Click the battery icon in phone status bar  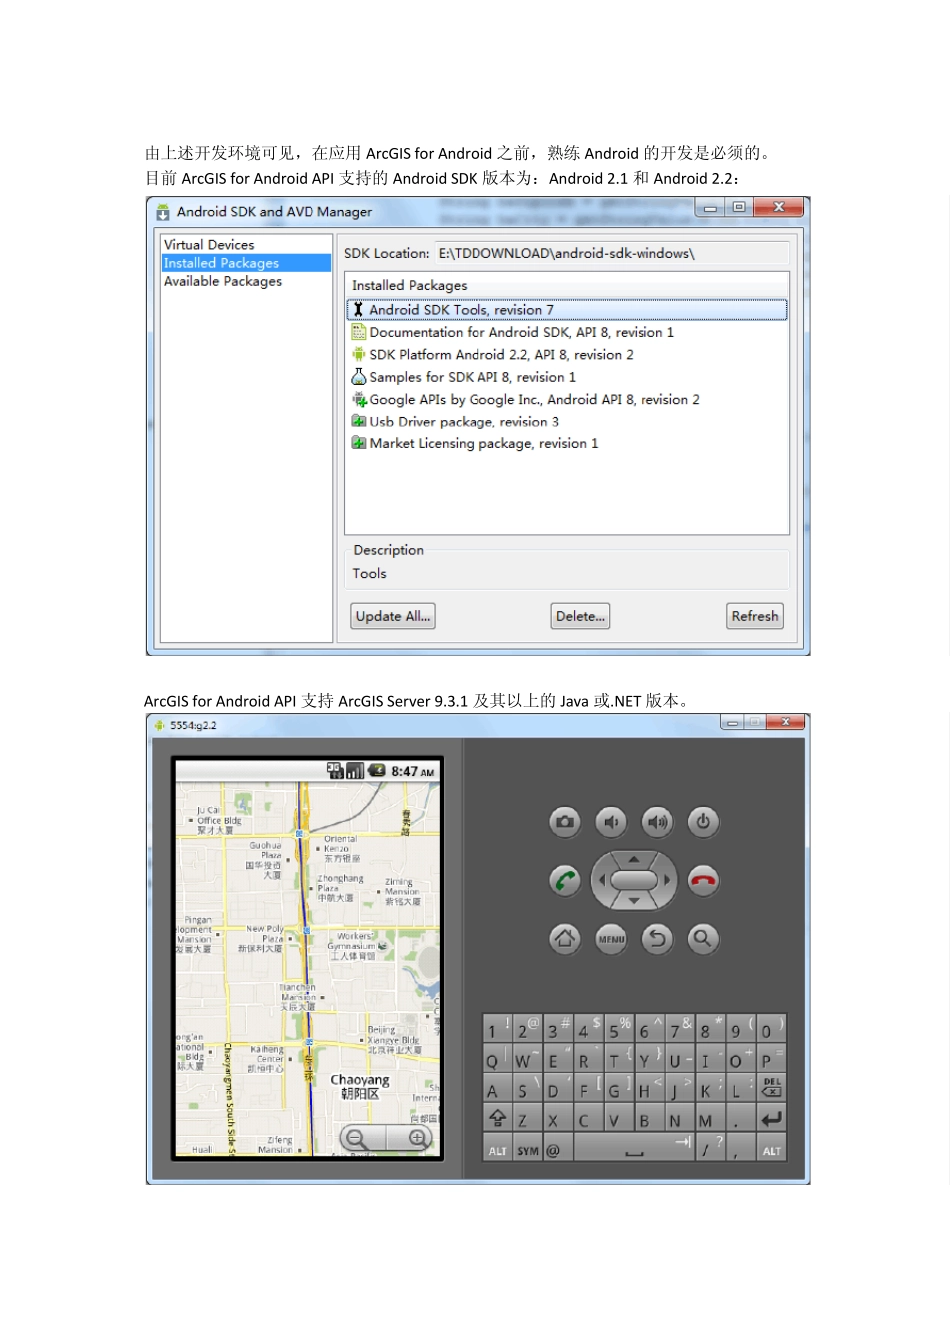coord(377,771)
